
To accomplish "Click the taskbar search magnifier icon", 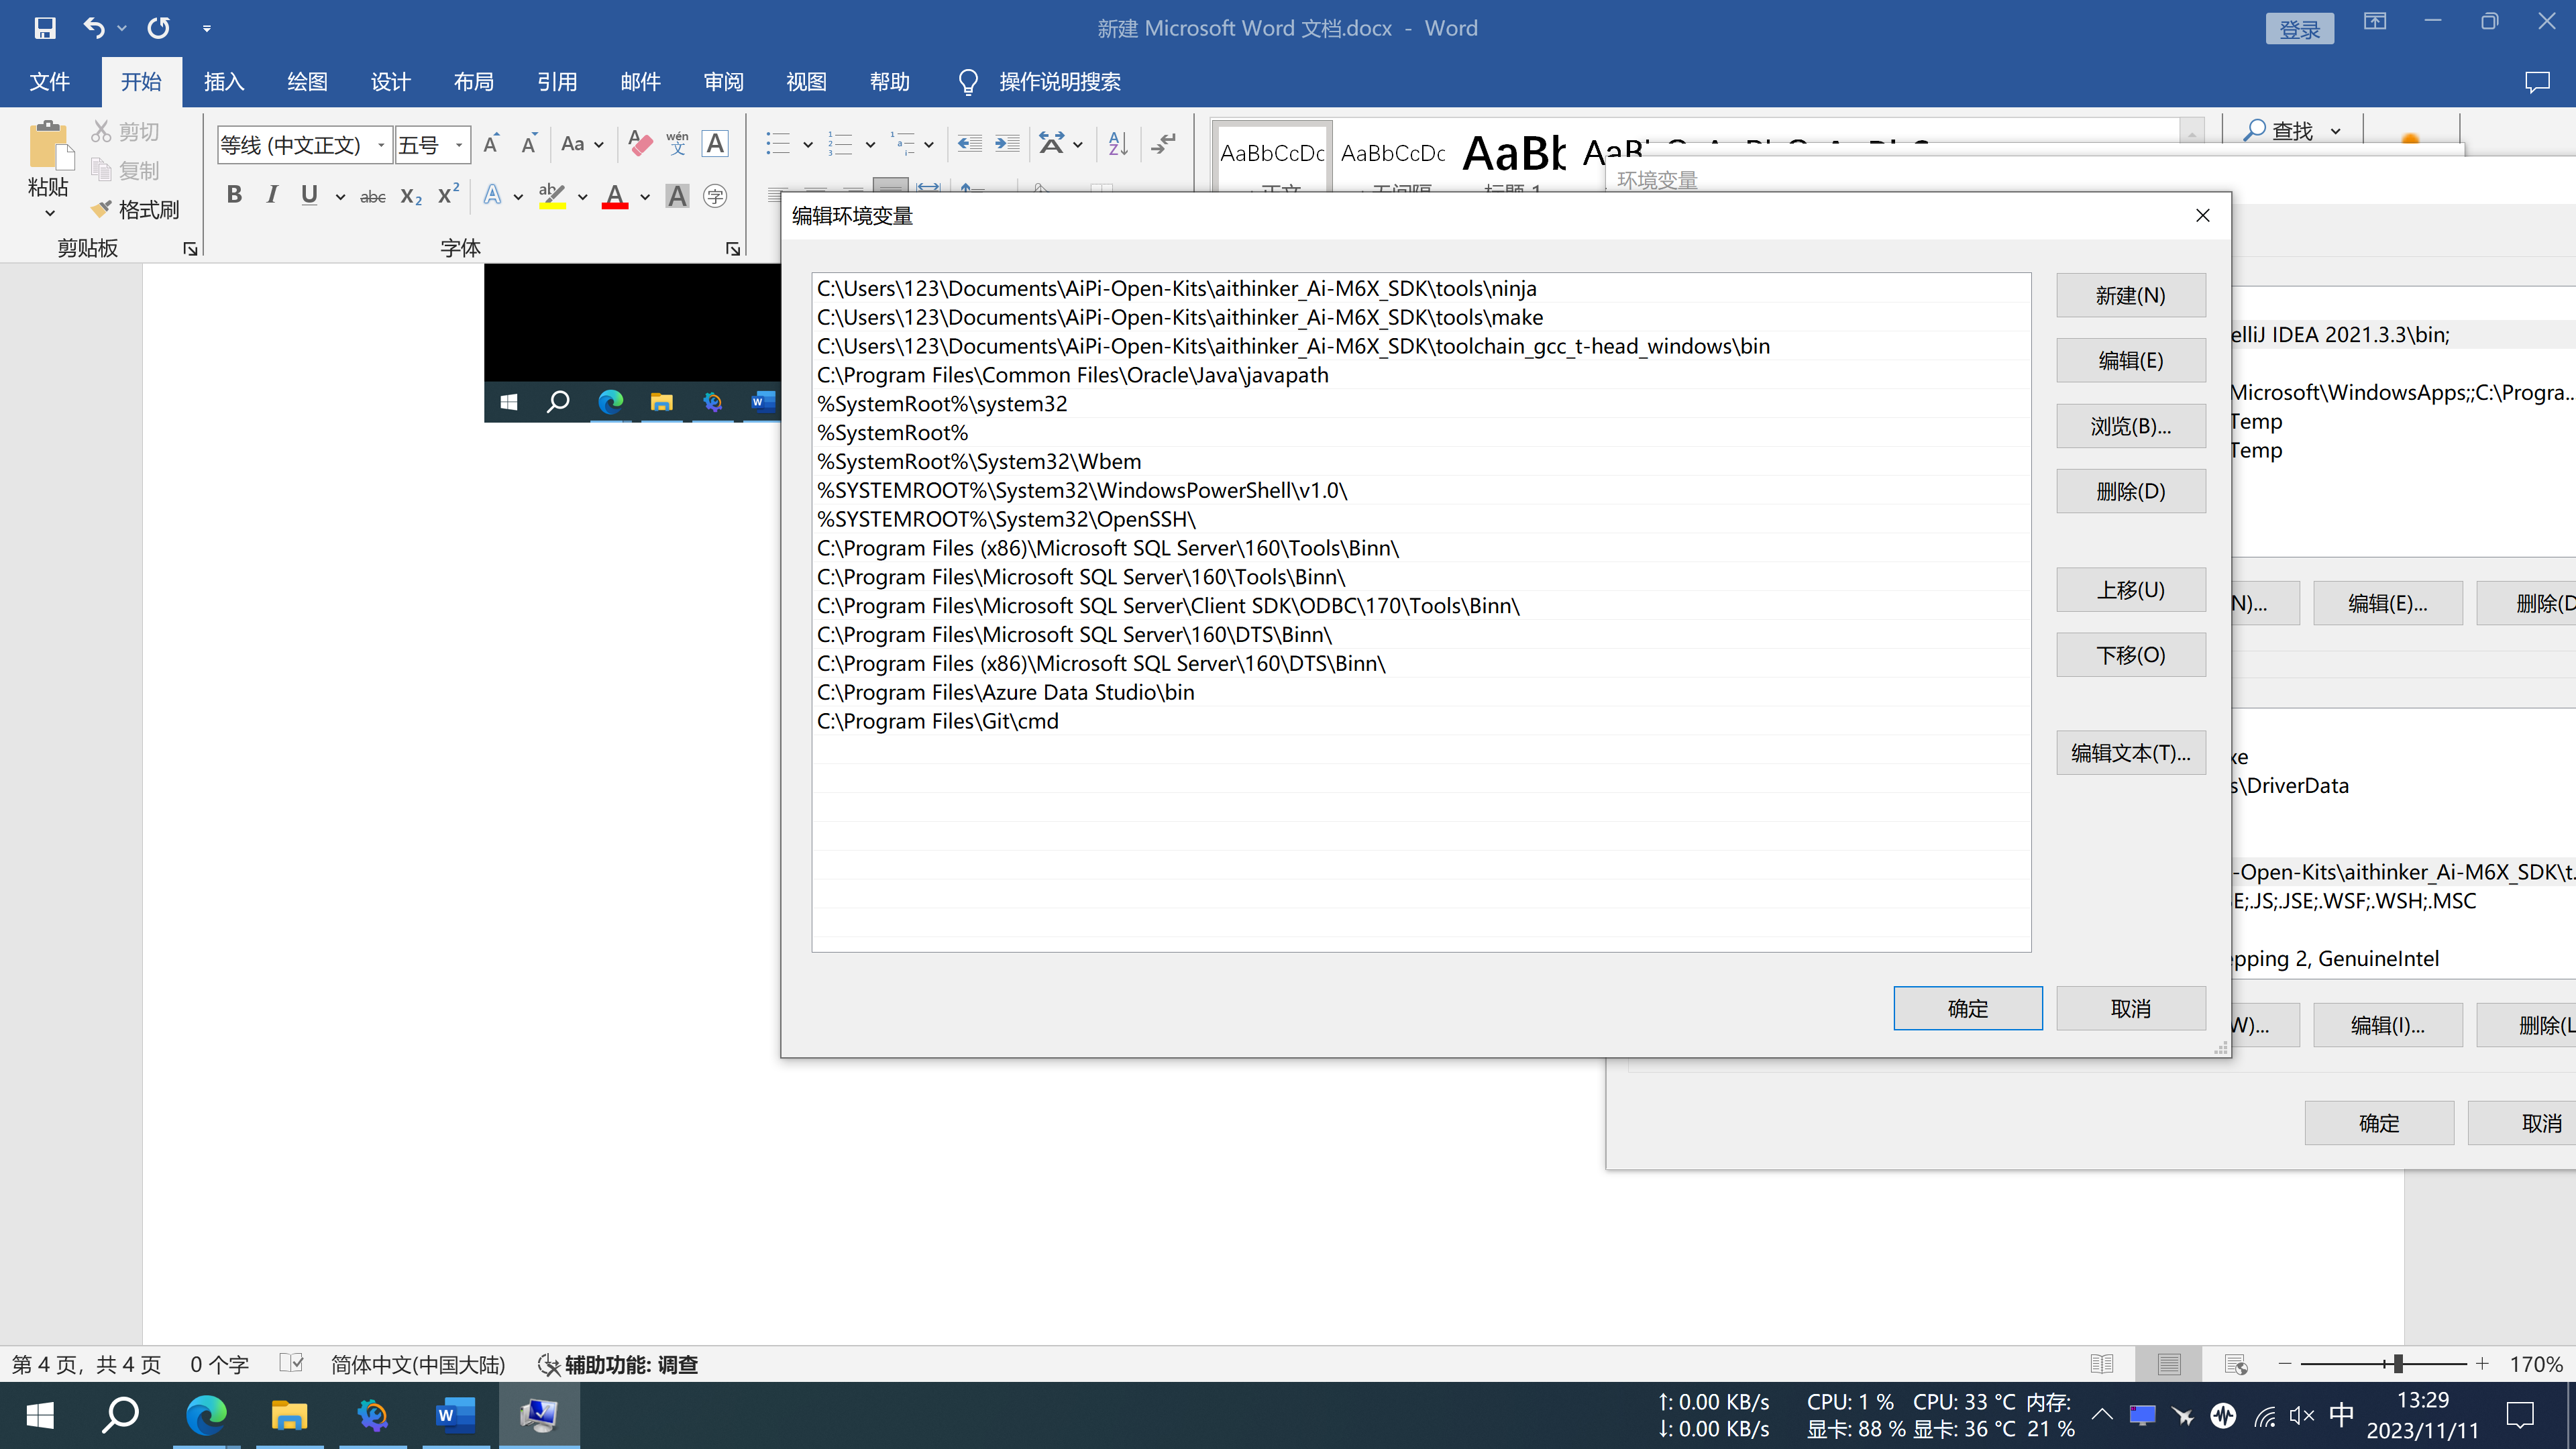I will coord(121,1415).
